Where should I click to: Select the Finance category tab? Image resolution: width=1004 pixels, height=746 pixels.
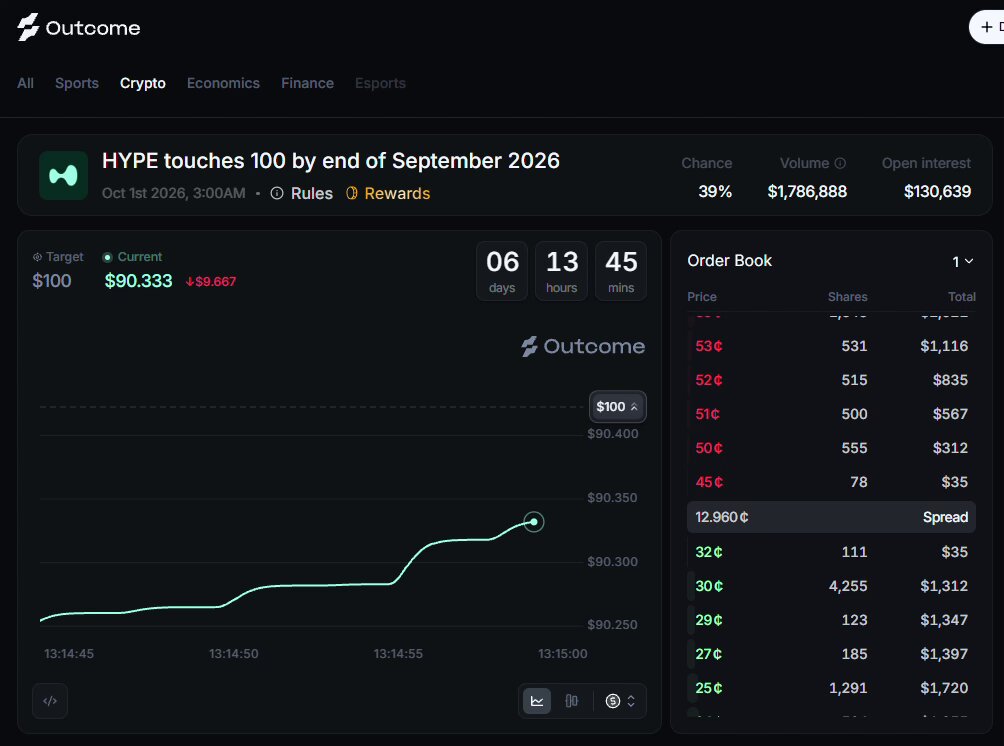click(307, 83)
